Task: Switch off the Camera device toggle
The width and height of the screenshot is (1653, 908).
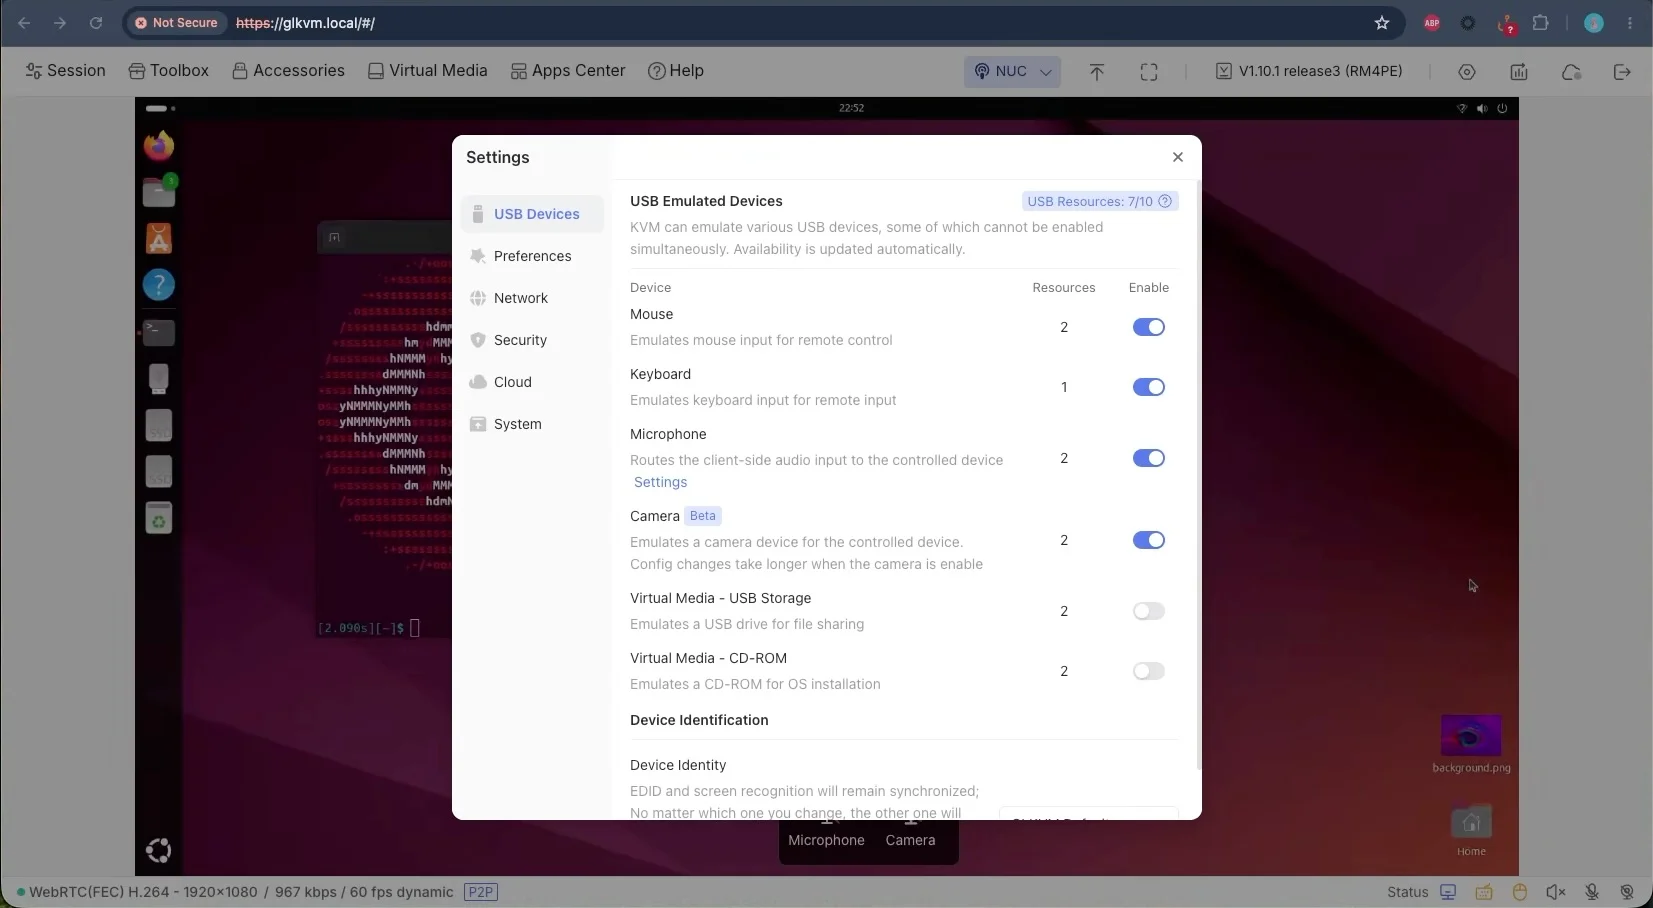Action: coord(1148,540)
